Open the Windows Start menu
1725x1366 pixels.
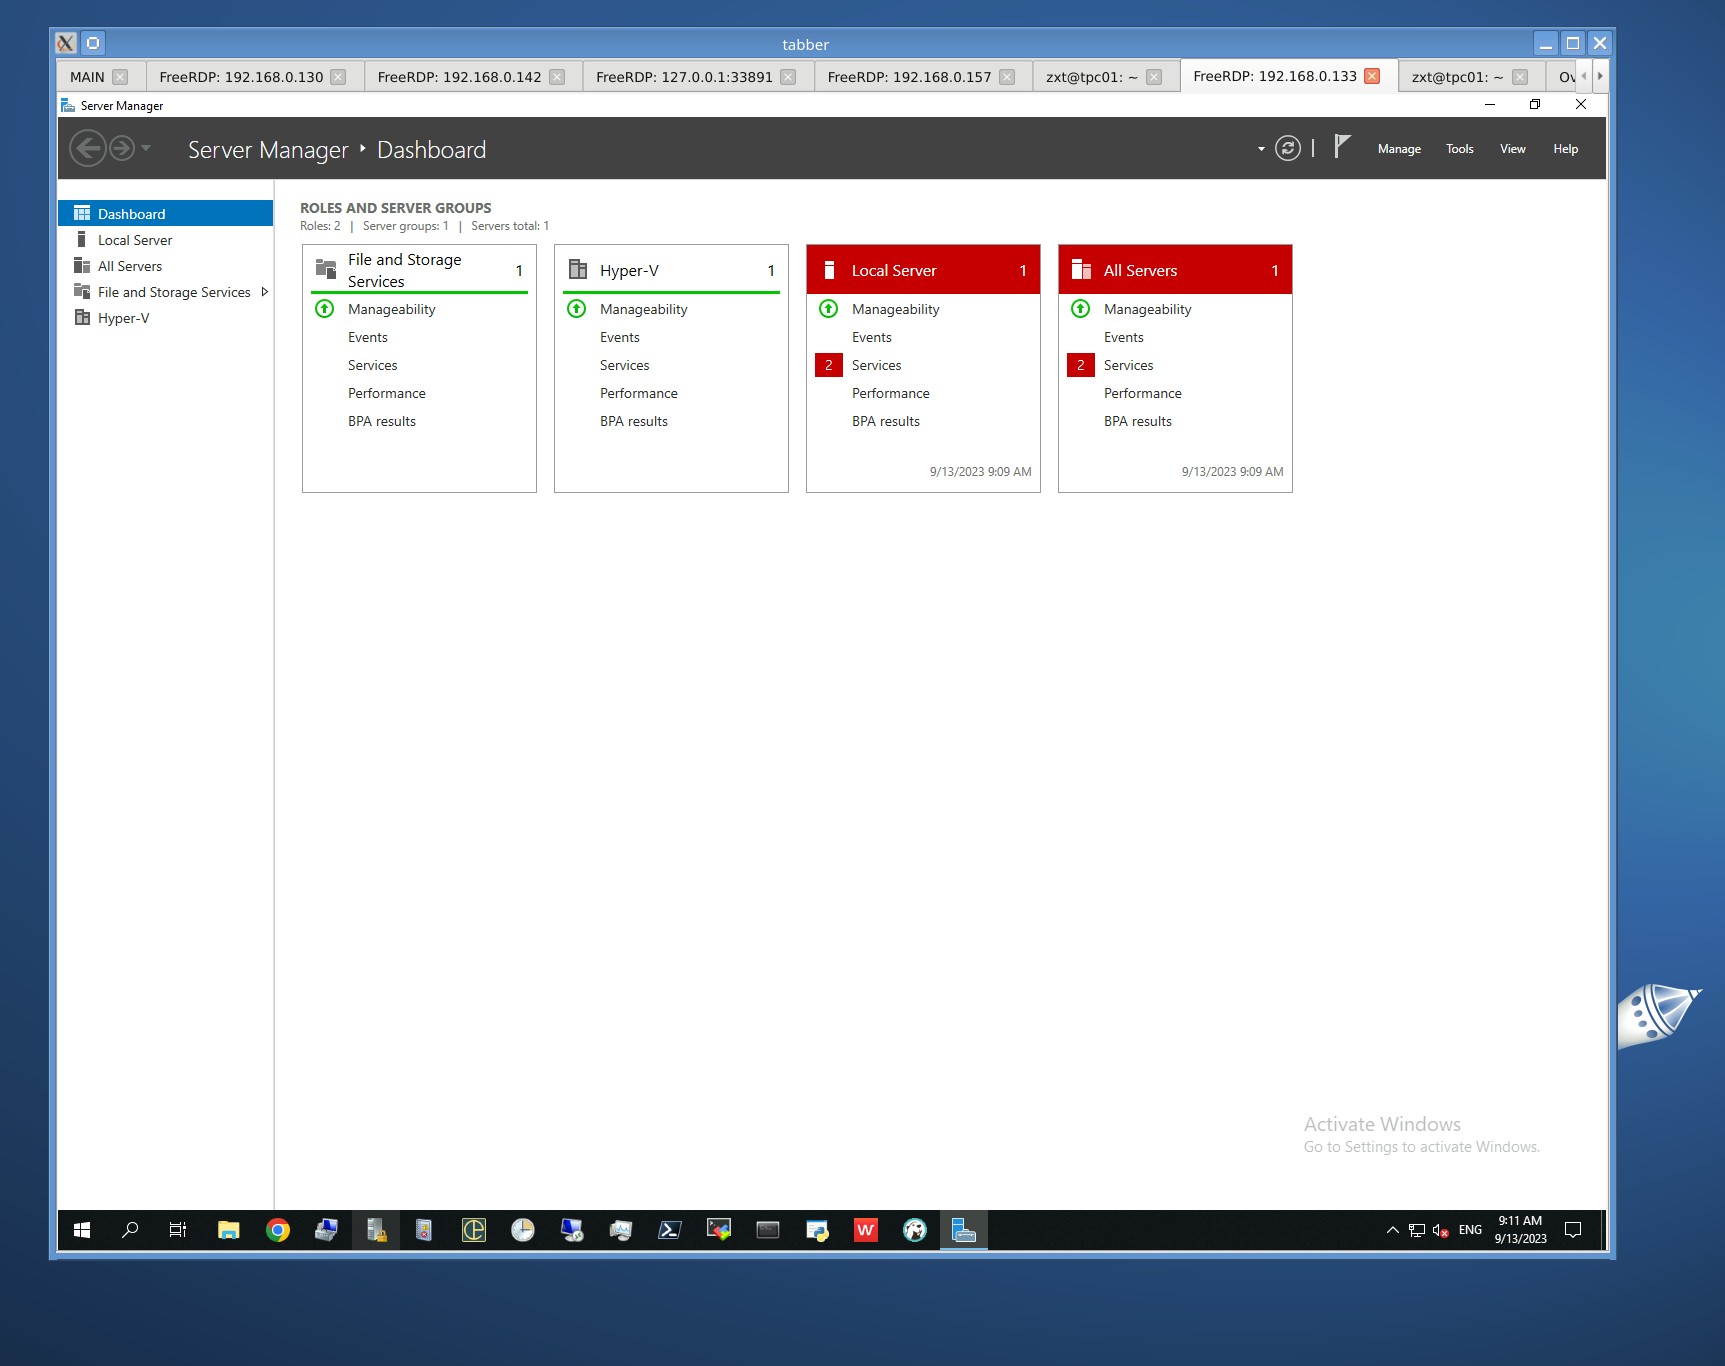point(82,1230)
